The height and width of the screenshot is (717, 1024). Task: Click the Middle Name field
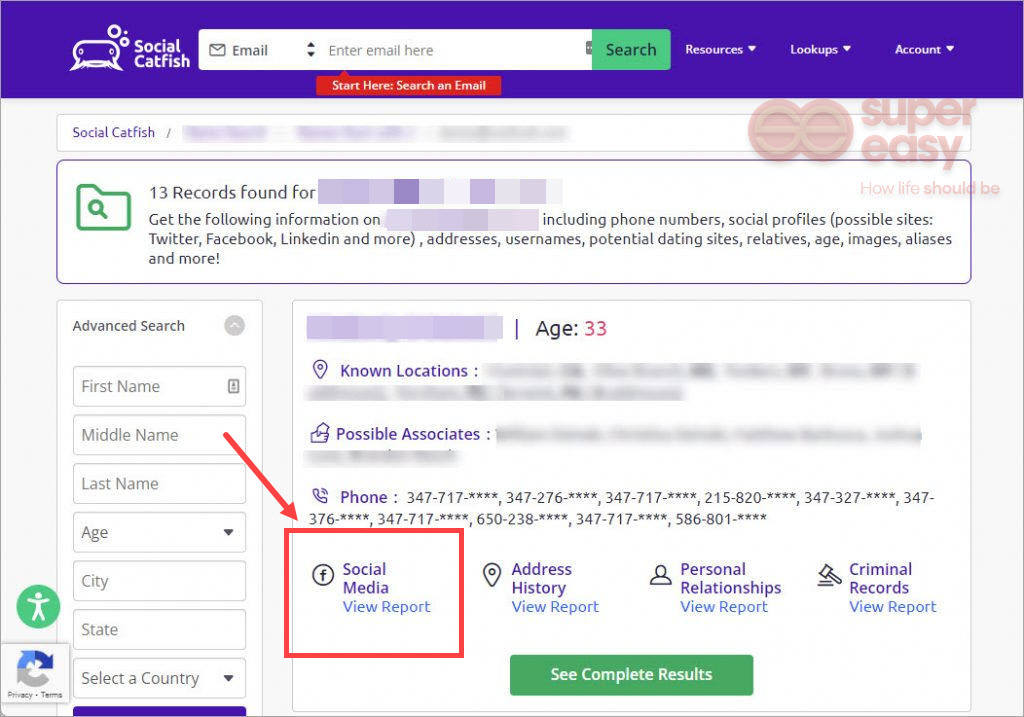(159, 435)
